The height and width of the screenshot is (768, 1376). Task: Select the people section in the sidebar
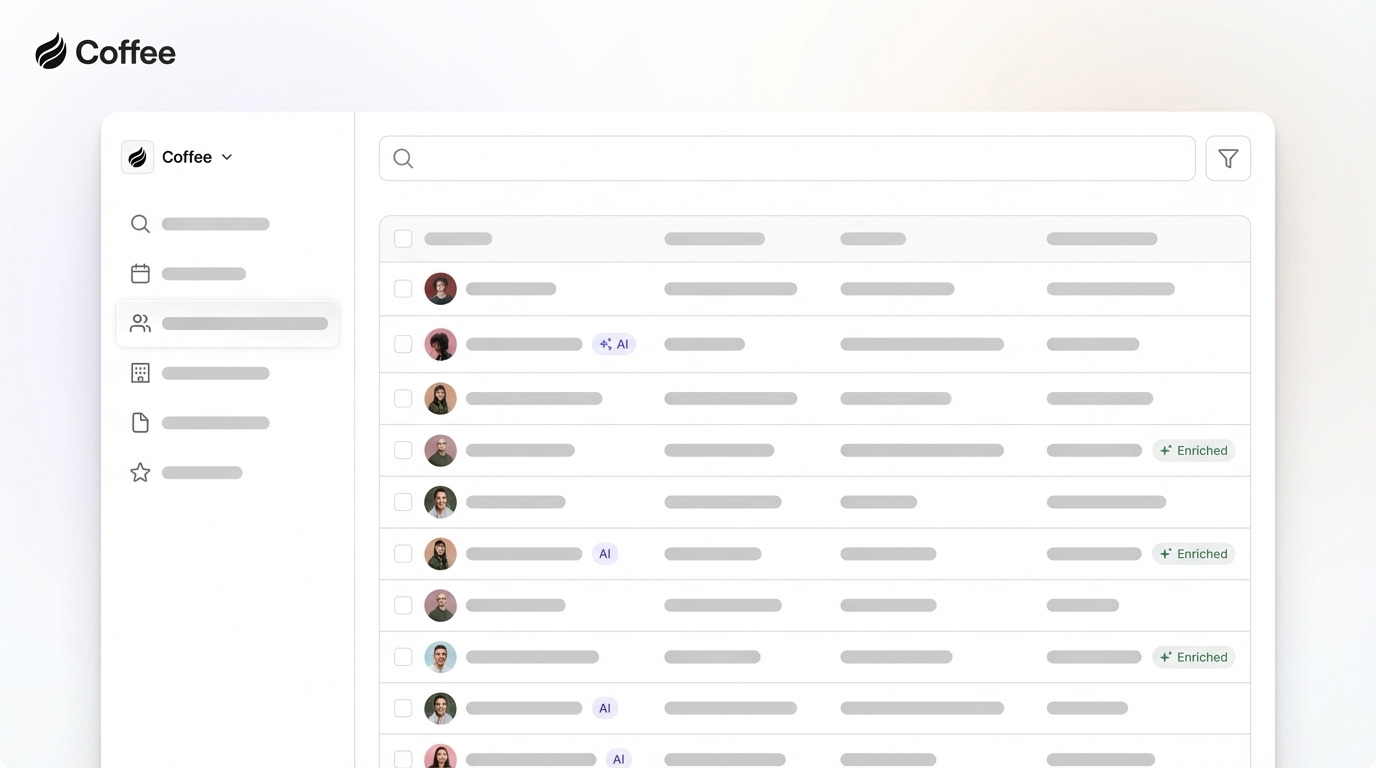pyautogui.click(x=140, y=322)
